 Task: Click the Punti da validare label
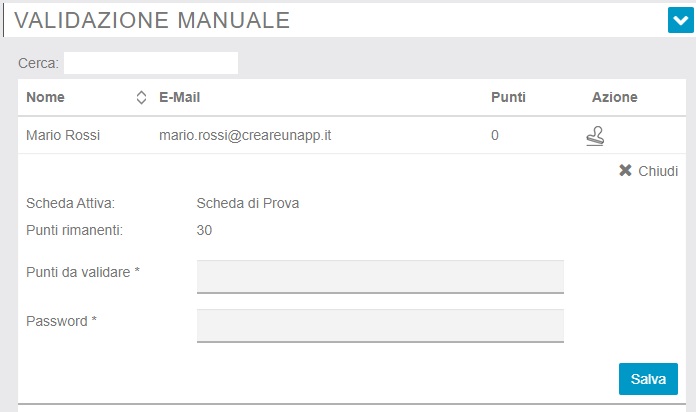(82, 272)
